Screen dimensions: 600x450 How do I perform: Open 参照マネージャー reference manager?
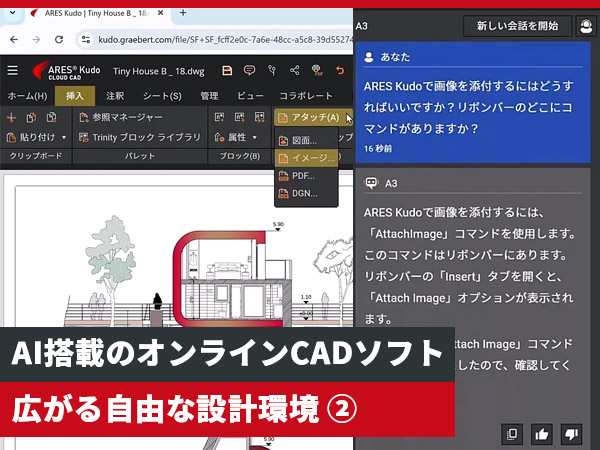click(126, 117)
